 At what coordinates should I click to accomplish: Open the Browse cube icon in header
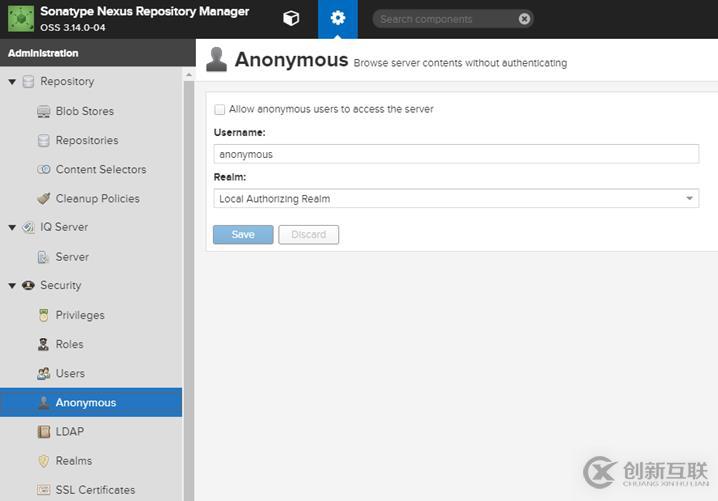pos(291,18)
